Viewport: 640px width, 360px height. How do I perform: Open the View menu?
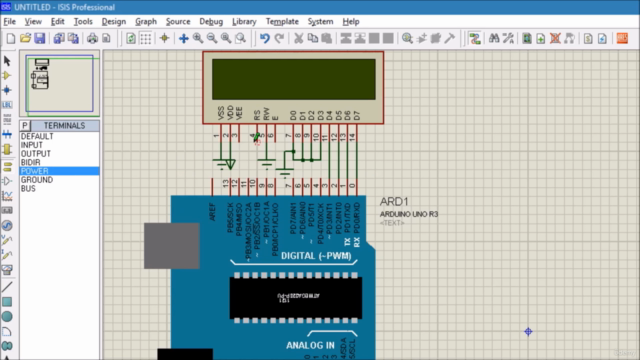[33, 22]
